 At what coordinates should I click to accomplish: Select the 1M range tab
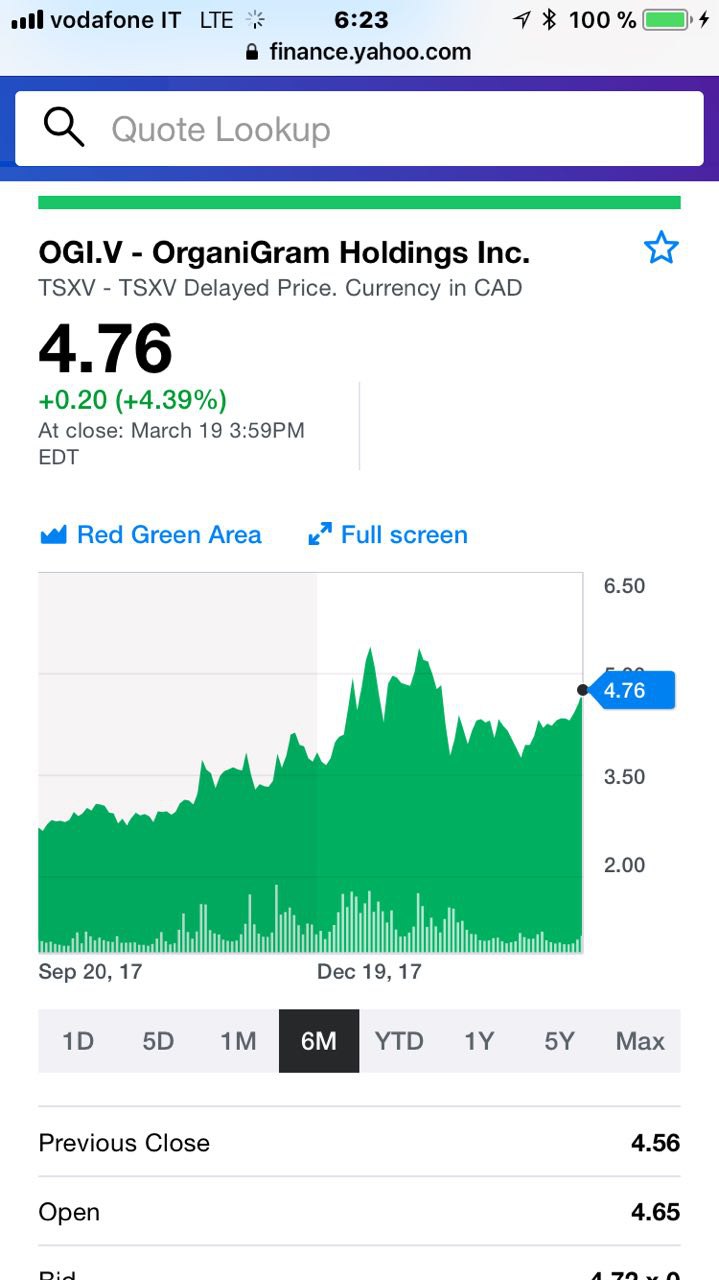tap(238, 1041)
